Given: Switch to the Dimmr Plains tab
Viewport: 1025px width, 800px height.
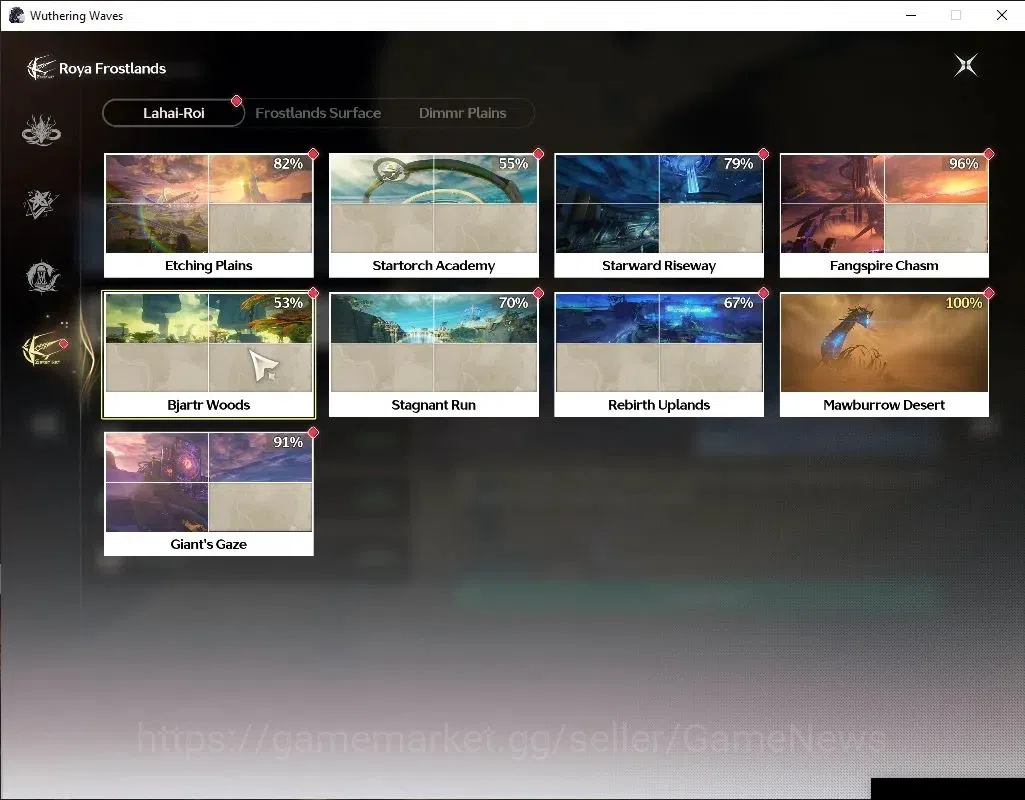Looking at the screenshot, I should coord(462,113).
